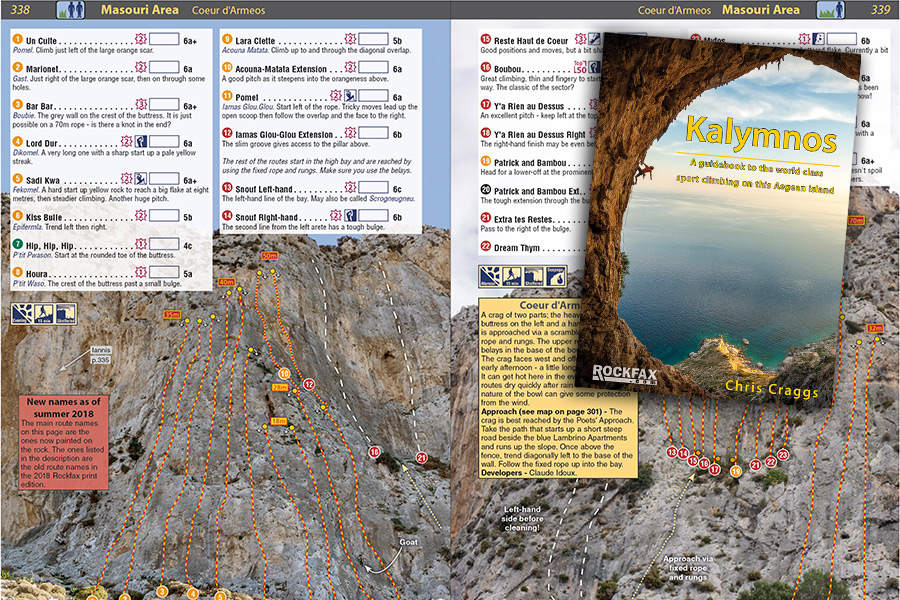900x600 pixels.
Task: Check the Iamas Glou-Glou Extension tick box
Action: tap(374, 133)
